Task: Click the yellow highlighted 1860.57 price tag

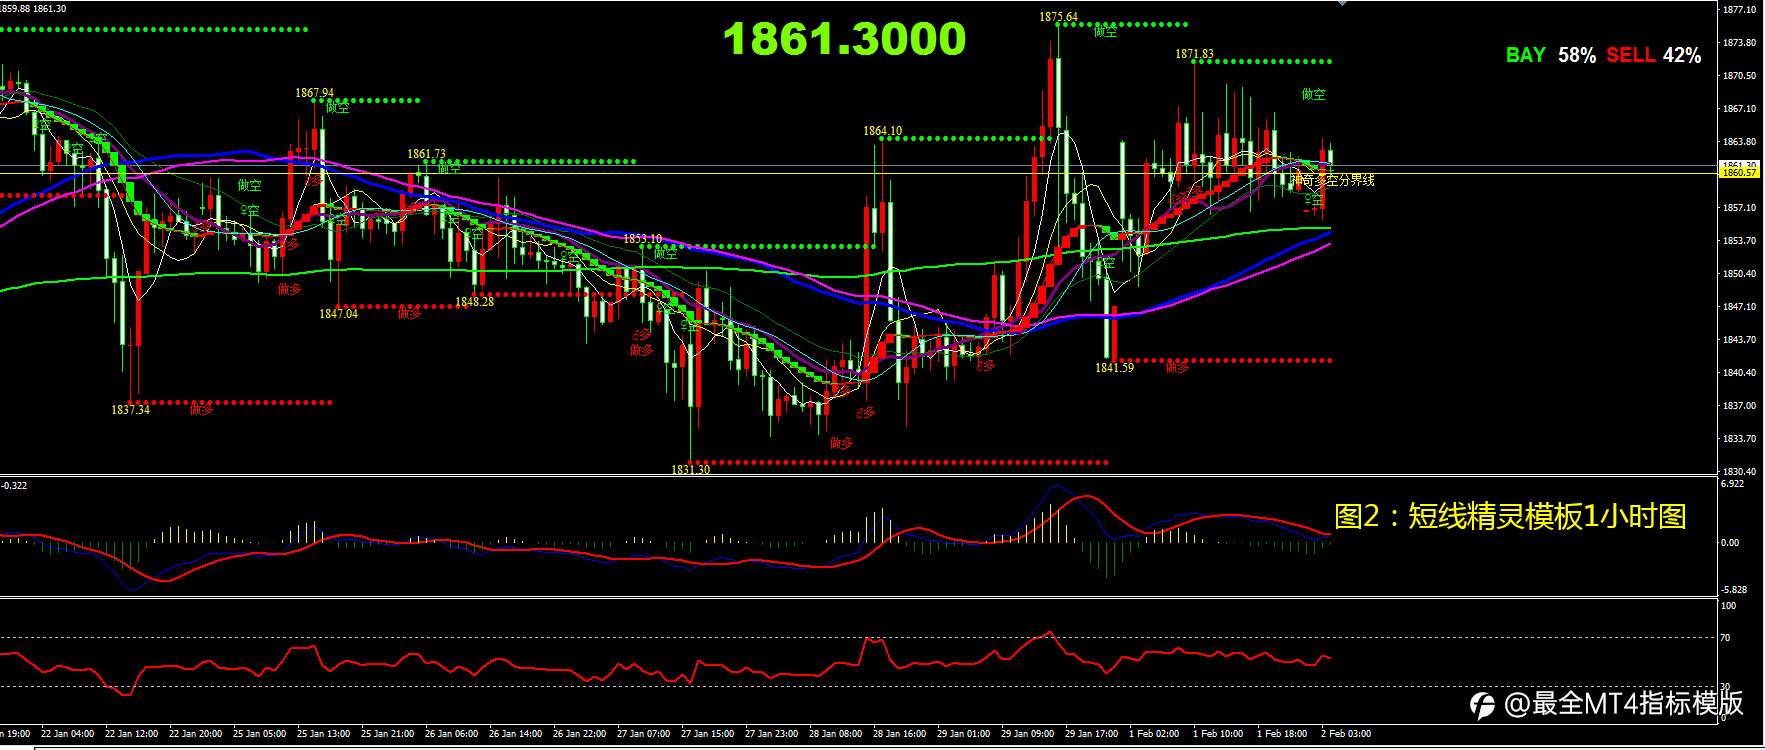Action: 1738,173
